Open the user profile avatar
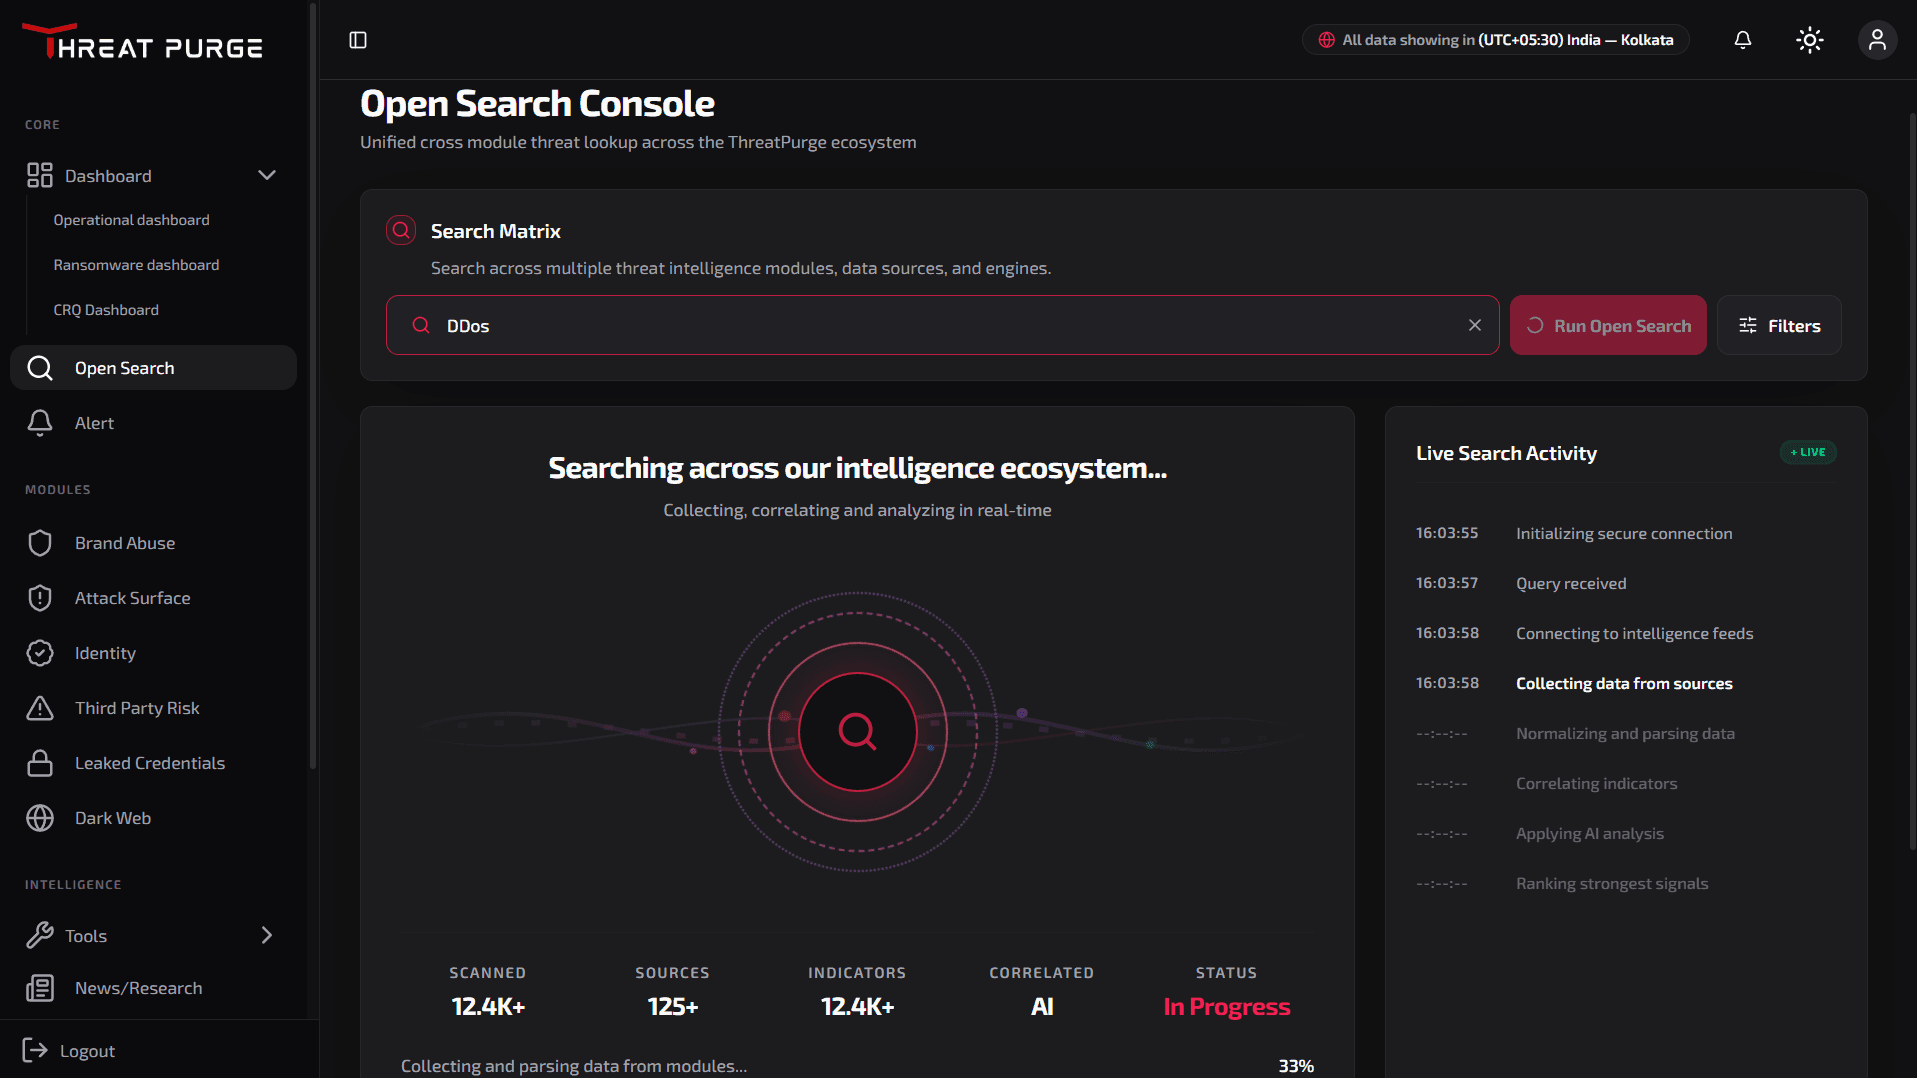This screenshot has height=1078, width=1917. click(1877, 40)
